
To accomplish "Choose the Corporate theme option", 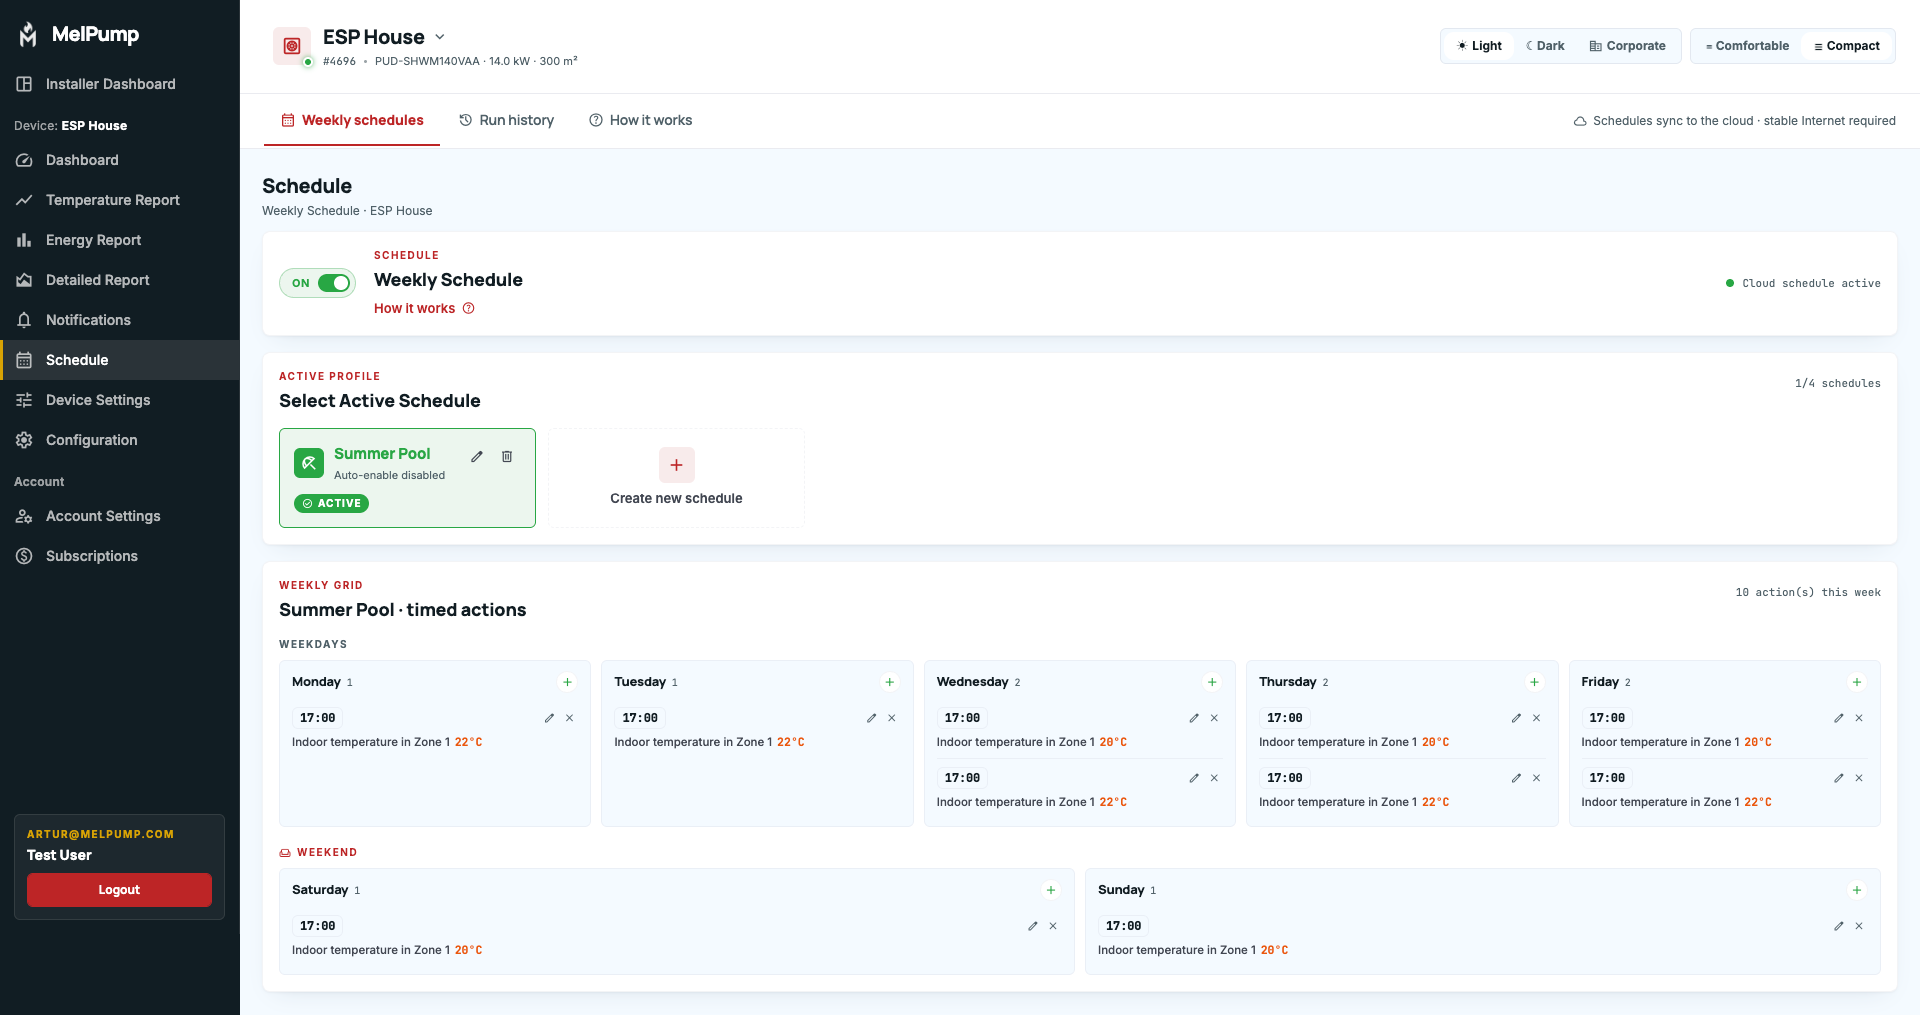I will point(1627,46).
